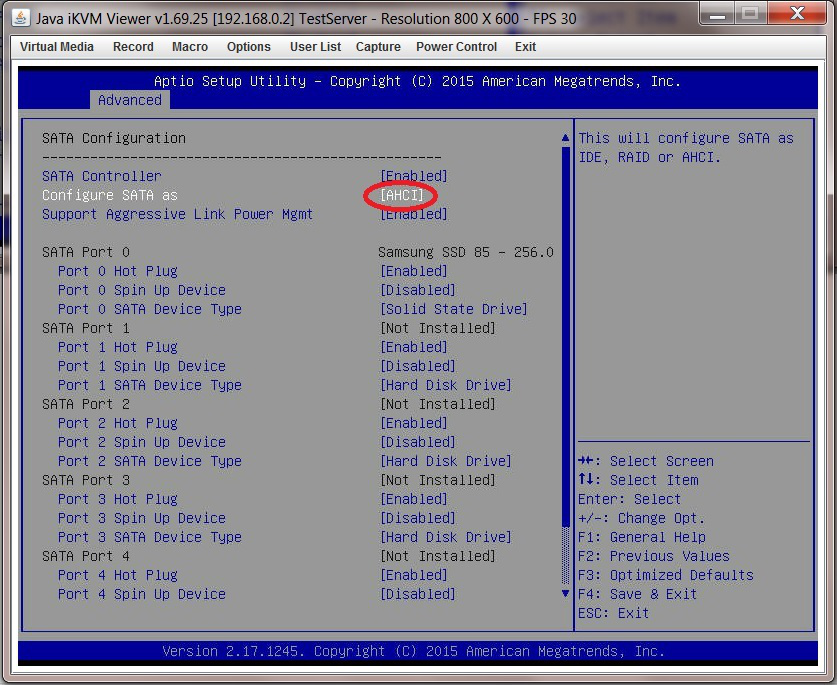The width and height of the screenshot is (837, 685).
Task: Toggle the SATA Controller Enabled value
Action: [414, 176]
